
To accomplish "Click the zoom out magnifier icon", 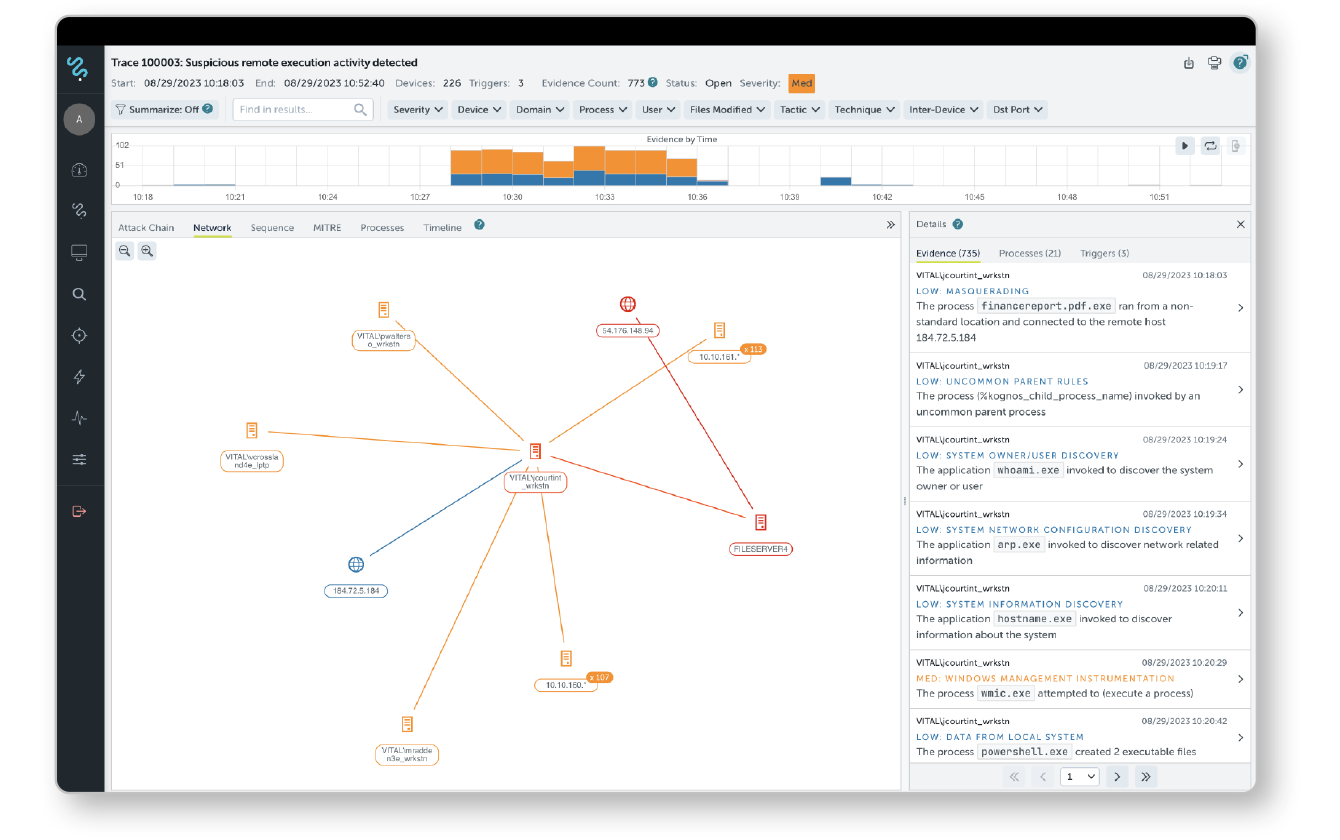I will [125, 251].
